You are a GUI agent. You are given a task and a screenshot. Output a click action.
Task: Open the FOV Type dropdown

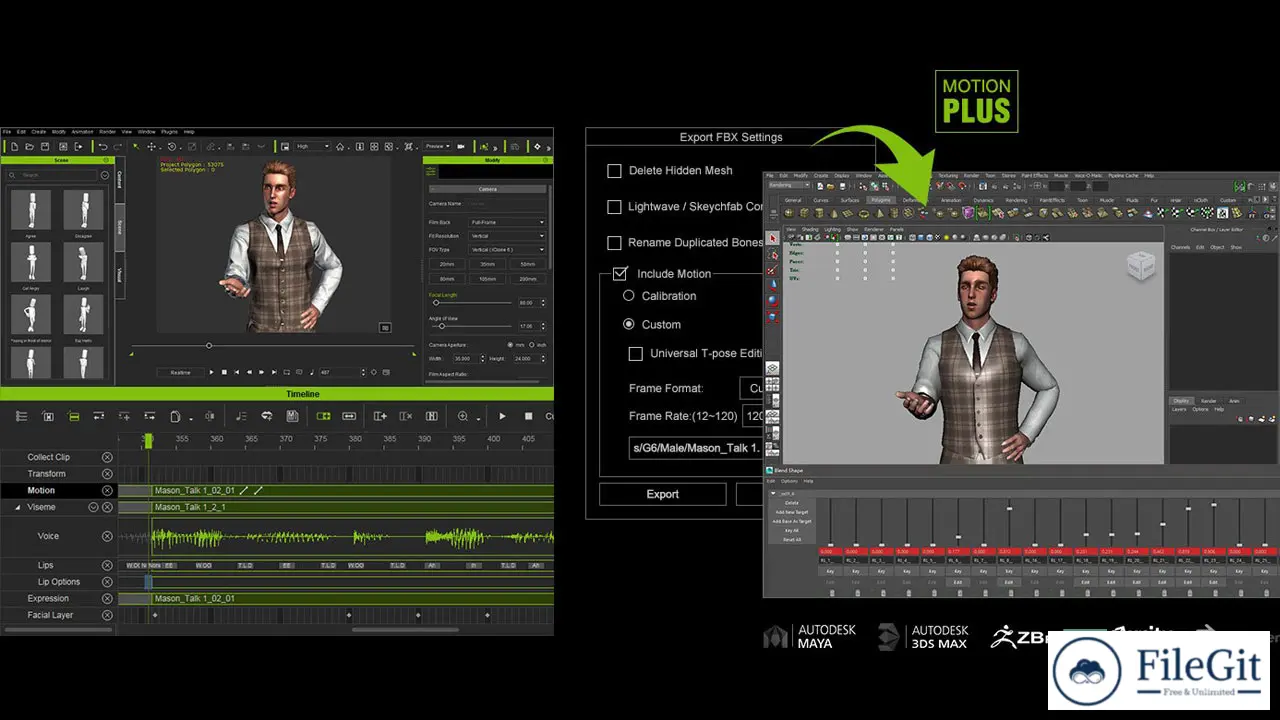pos(508,250)
